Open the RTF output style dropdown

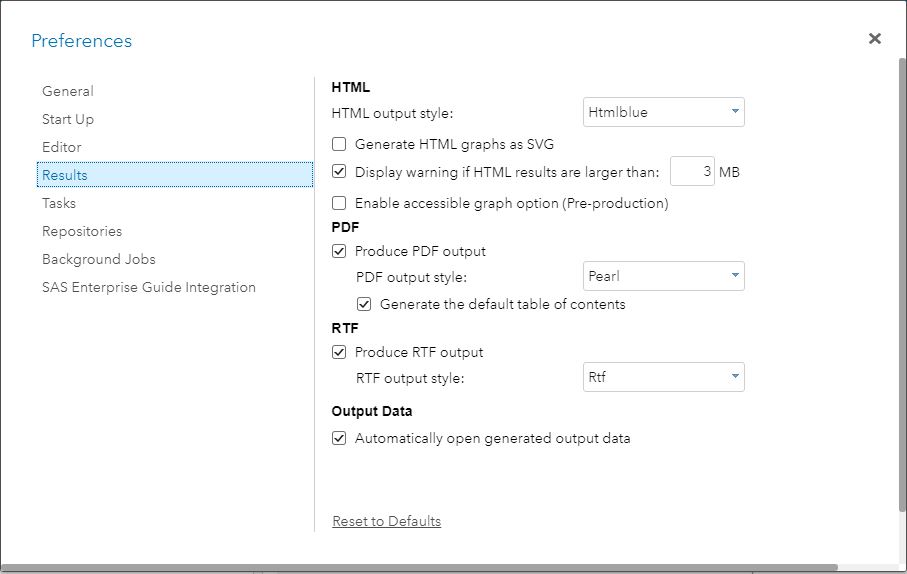point(663,377)
